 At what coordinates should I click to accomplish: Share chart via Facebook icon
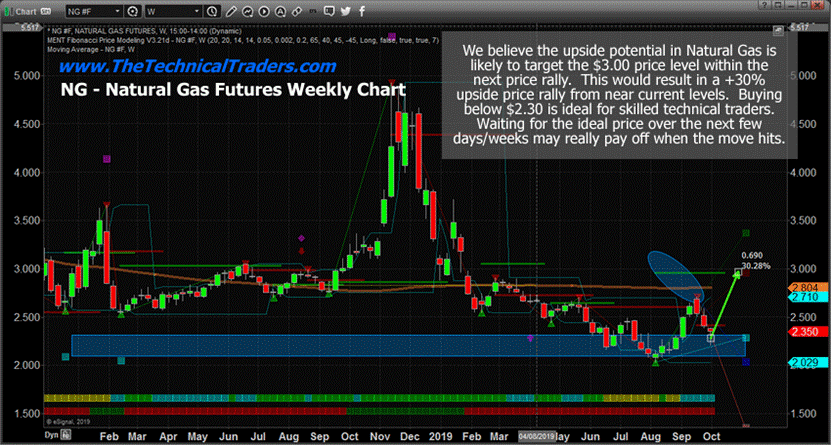(362, 10)
